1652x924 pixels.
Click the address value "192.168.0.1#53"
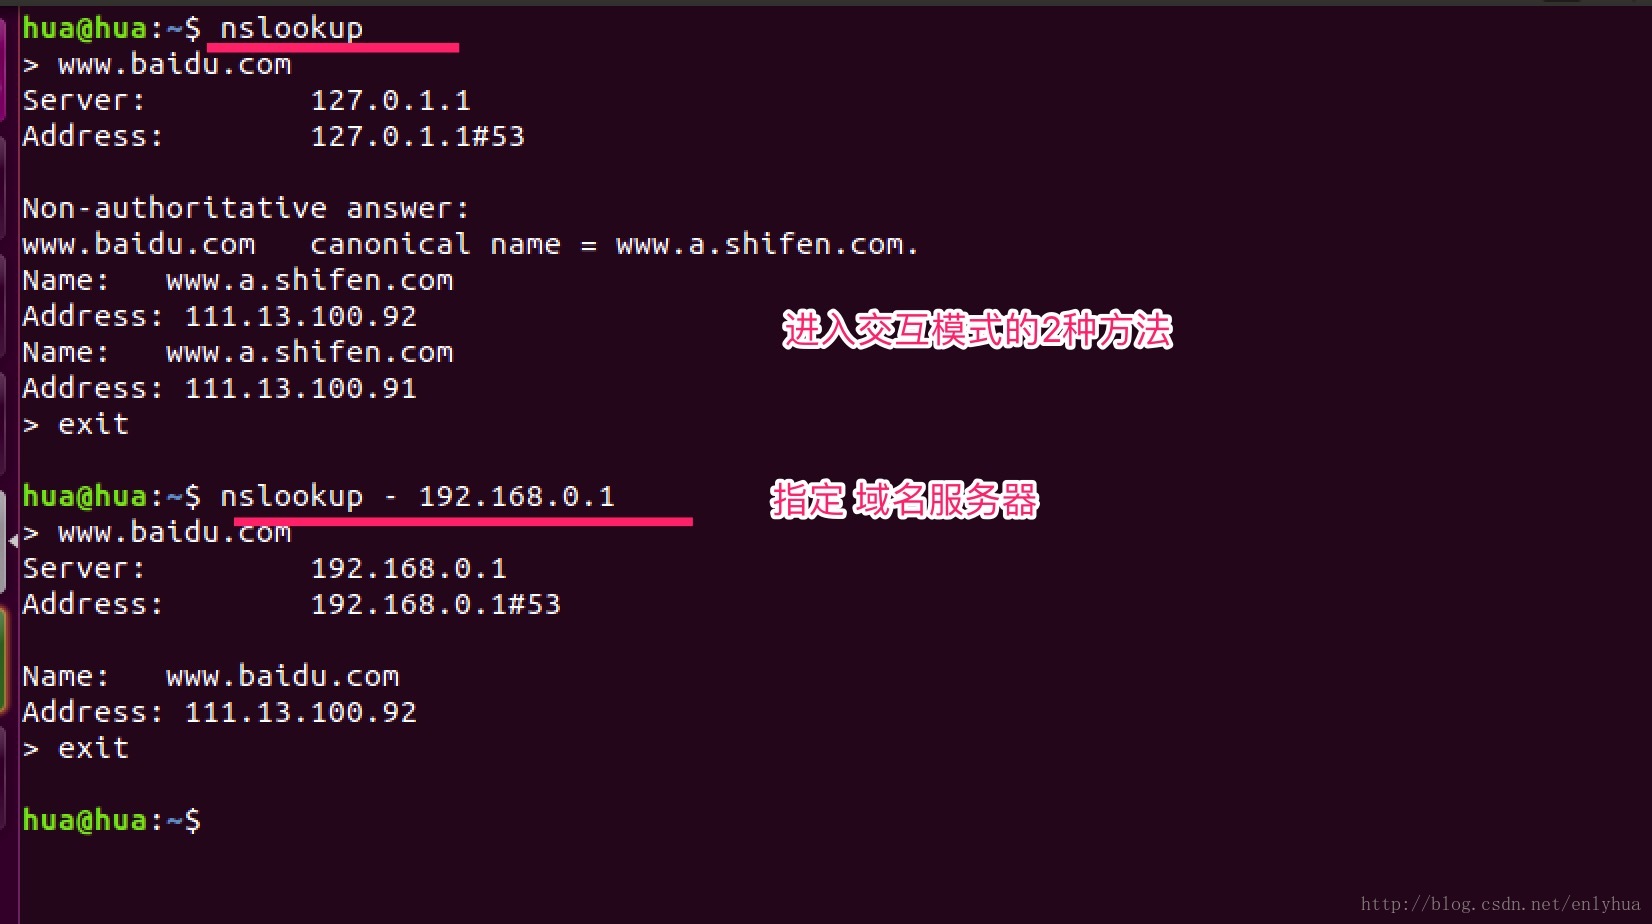coord(435,604)
